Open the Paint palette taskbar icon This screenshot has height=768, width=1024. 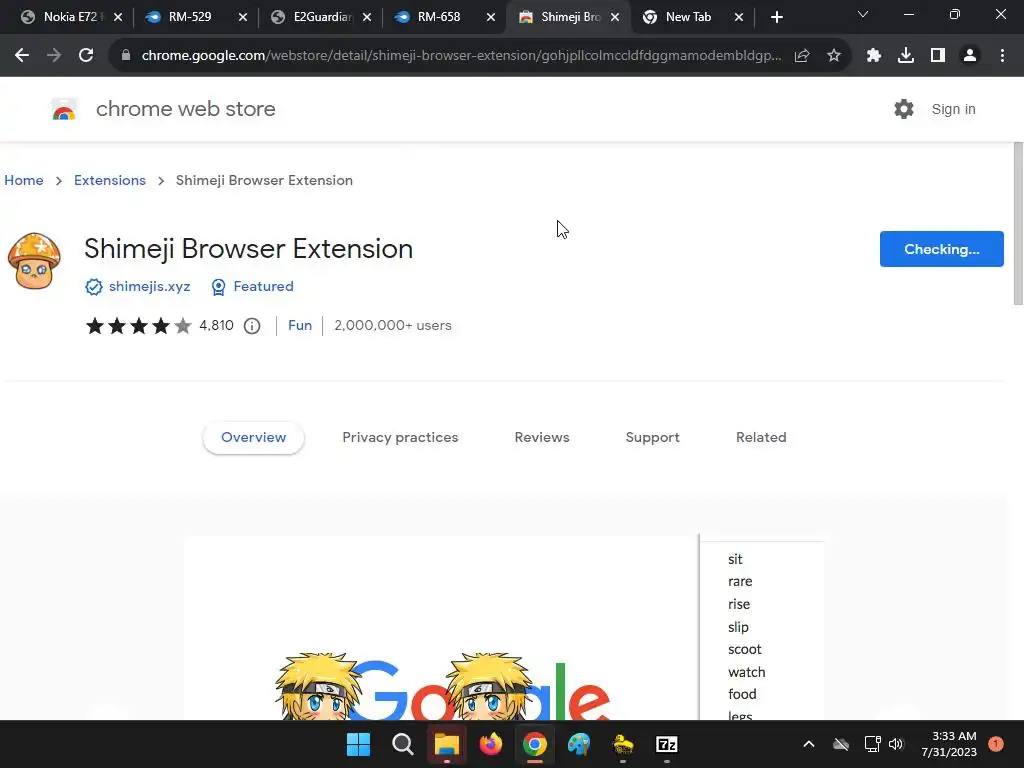coord(579,744)
